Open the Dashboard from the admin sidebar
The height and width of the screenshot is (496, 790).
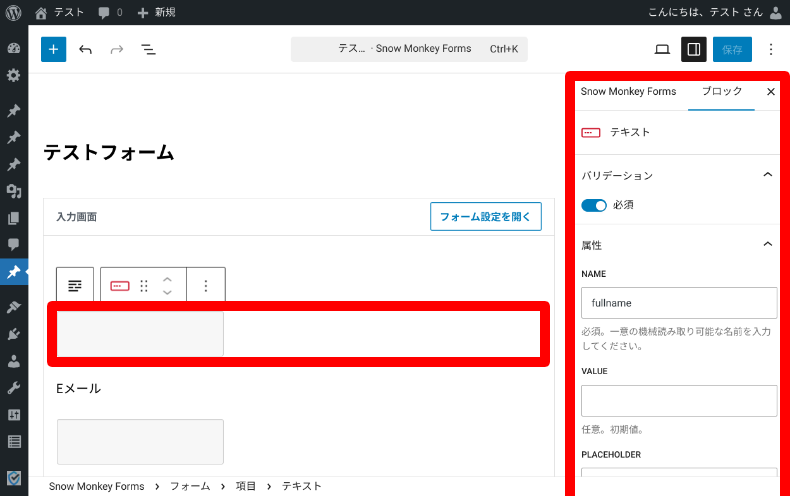(x=14, y=48)
